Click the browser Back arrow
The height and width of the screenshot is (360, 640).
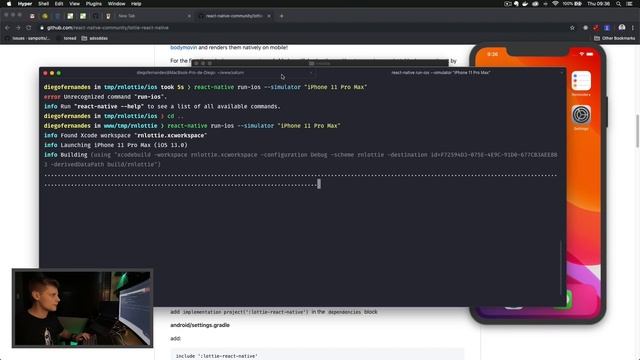pos(7,28)
